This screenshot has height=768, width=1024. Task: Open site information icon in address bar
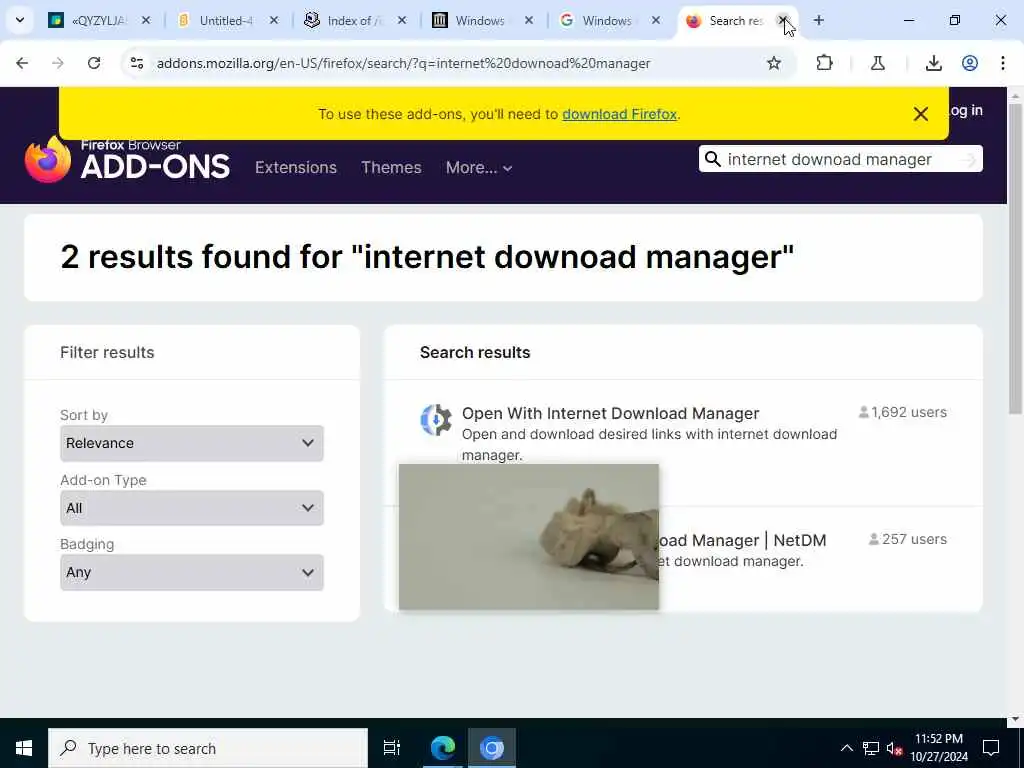[137, 63]
